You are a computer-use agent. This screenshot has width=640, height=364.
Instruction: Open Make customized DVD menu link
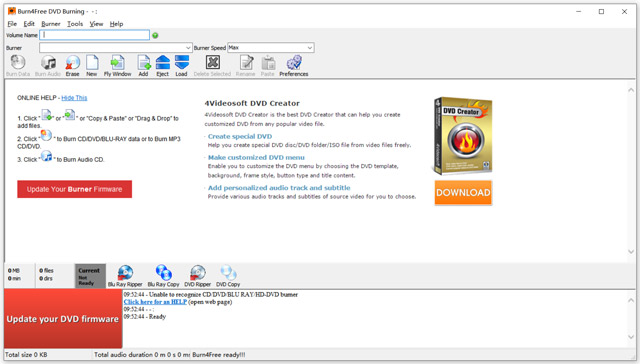[x=256, y=158]
